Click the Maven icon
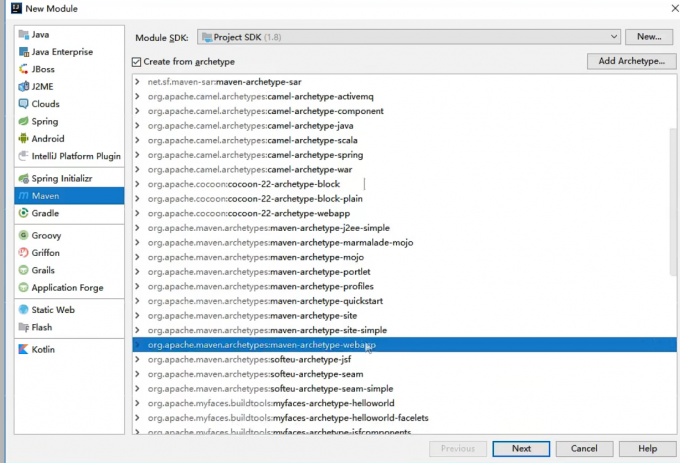 (x=23, y=196)
